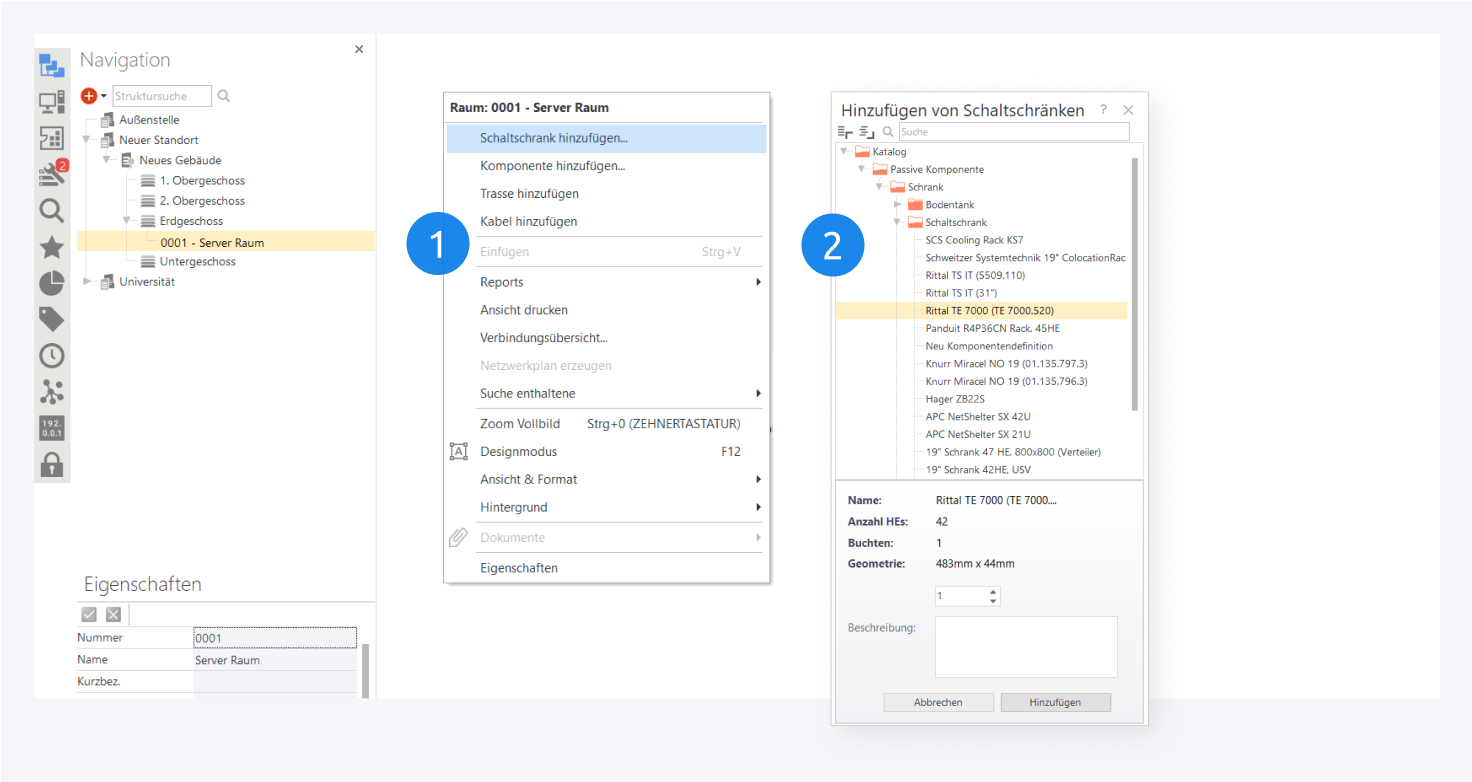Viewport: 1472px width, 782px height.
Task: Open the IP address management icon
Action: point(51,428)
